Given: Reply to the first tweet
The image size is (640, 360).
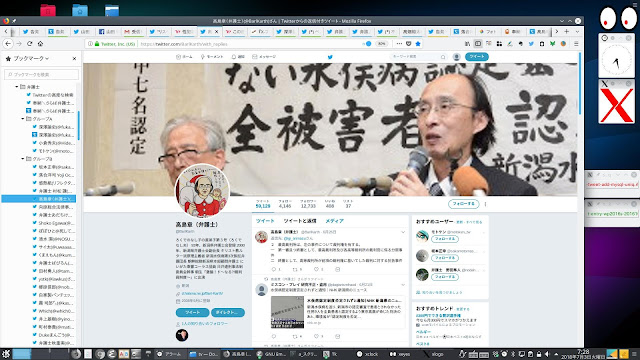Looking at the screenshot, I should click(274, 269).
